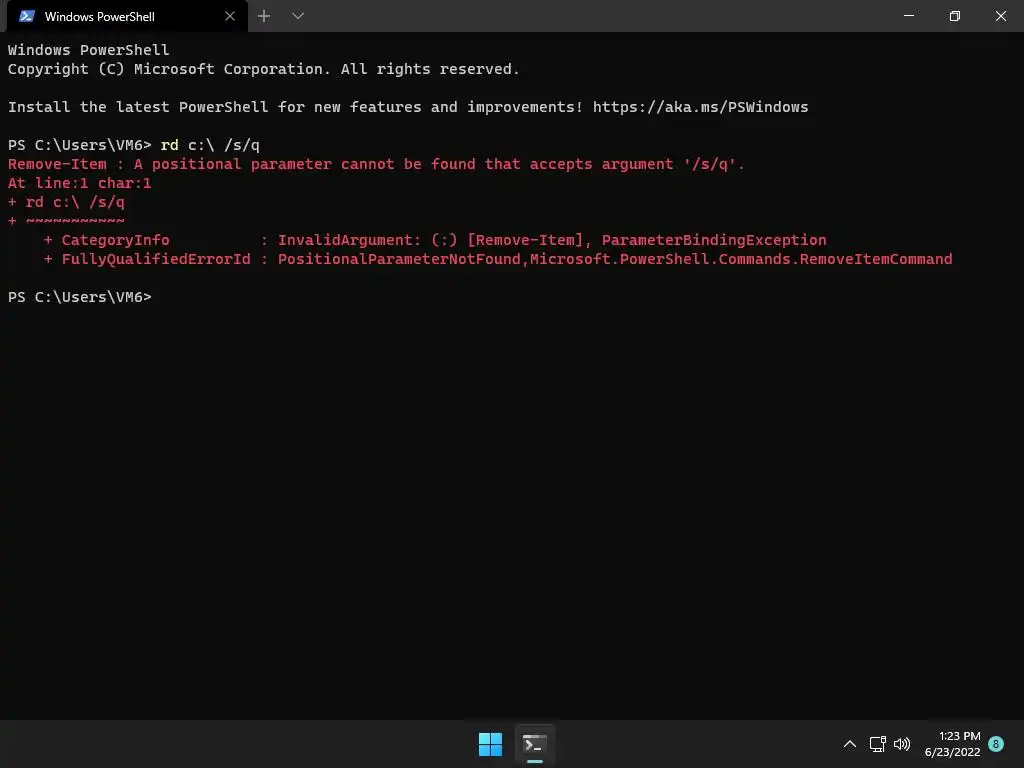Select the Windows PowerShell tab
The image size is (1024, 768).
(x=127, y=16)
